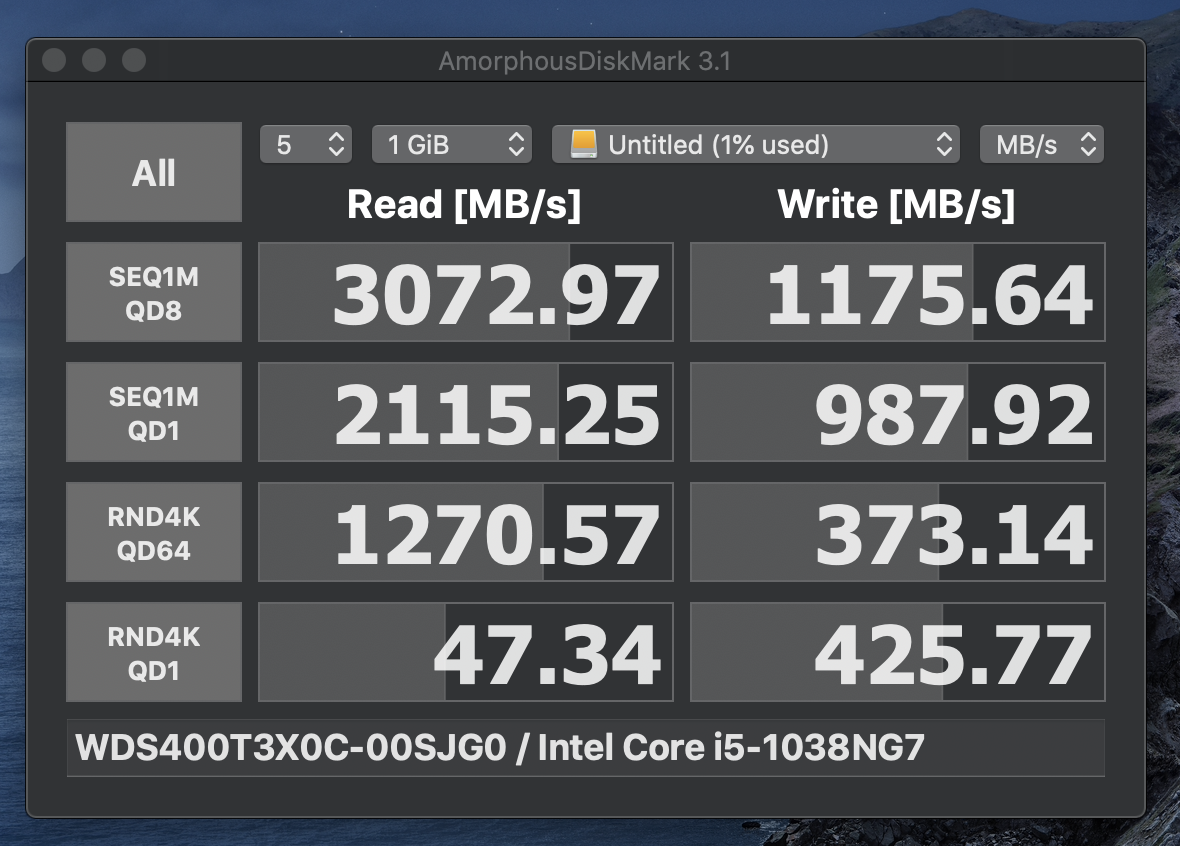Select the RND4K QD1 read value 47.34

(466, 652)
